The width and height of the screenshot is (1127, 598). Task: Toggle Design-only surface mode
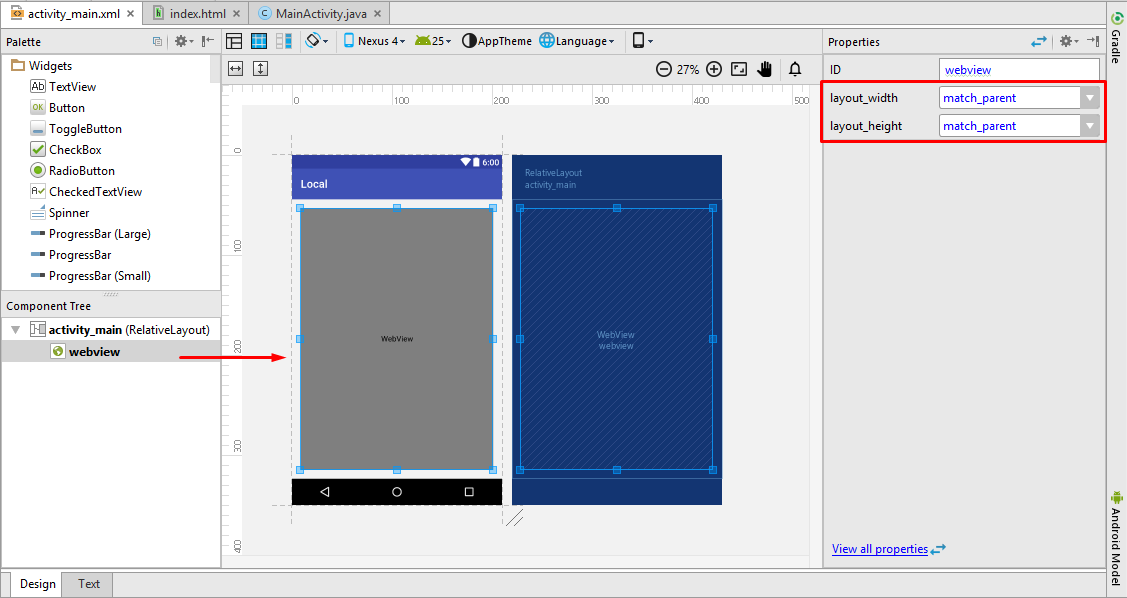[234, 41]
